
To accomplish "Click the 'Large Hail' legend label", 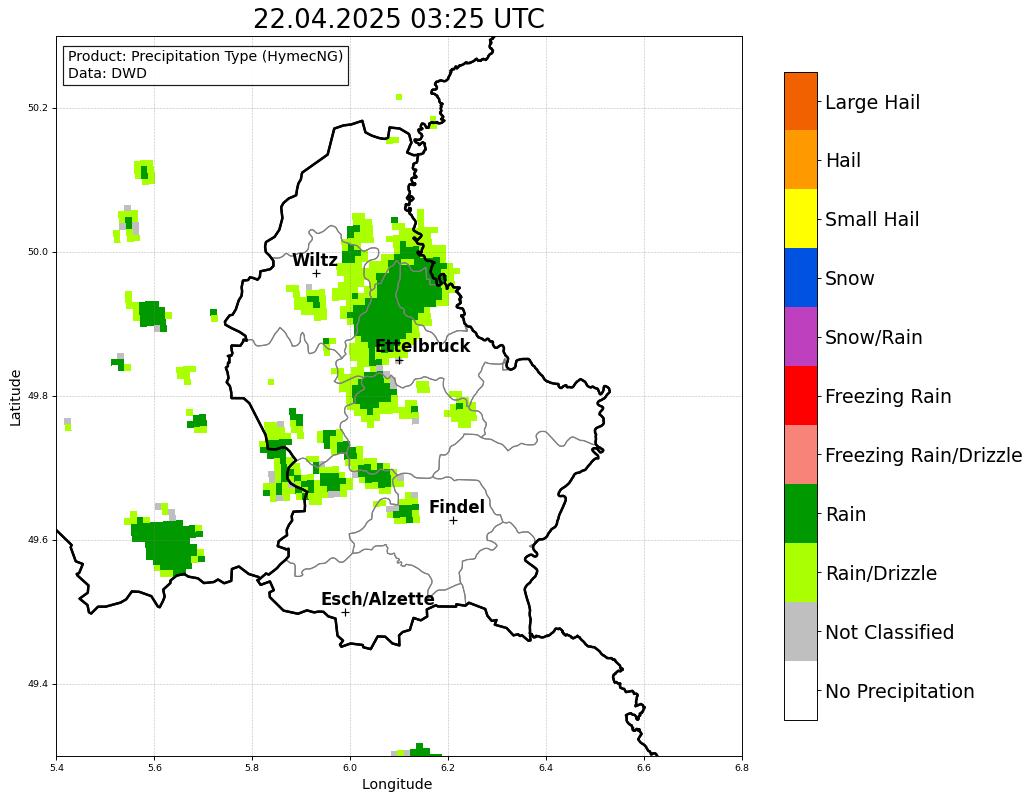I will (873, 103).
